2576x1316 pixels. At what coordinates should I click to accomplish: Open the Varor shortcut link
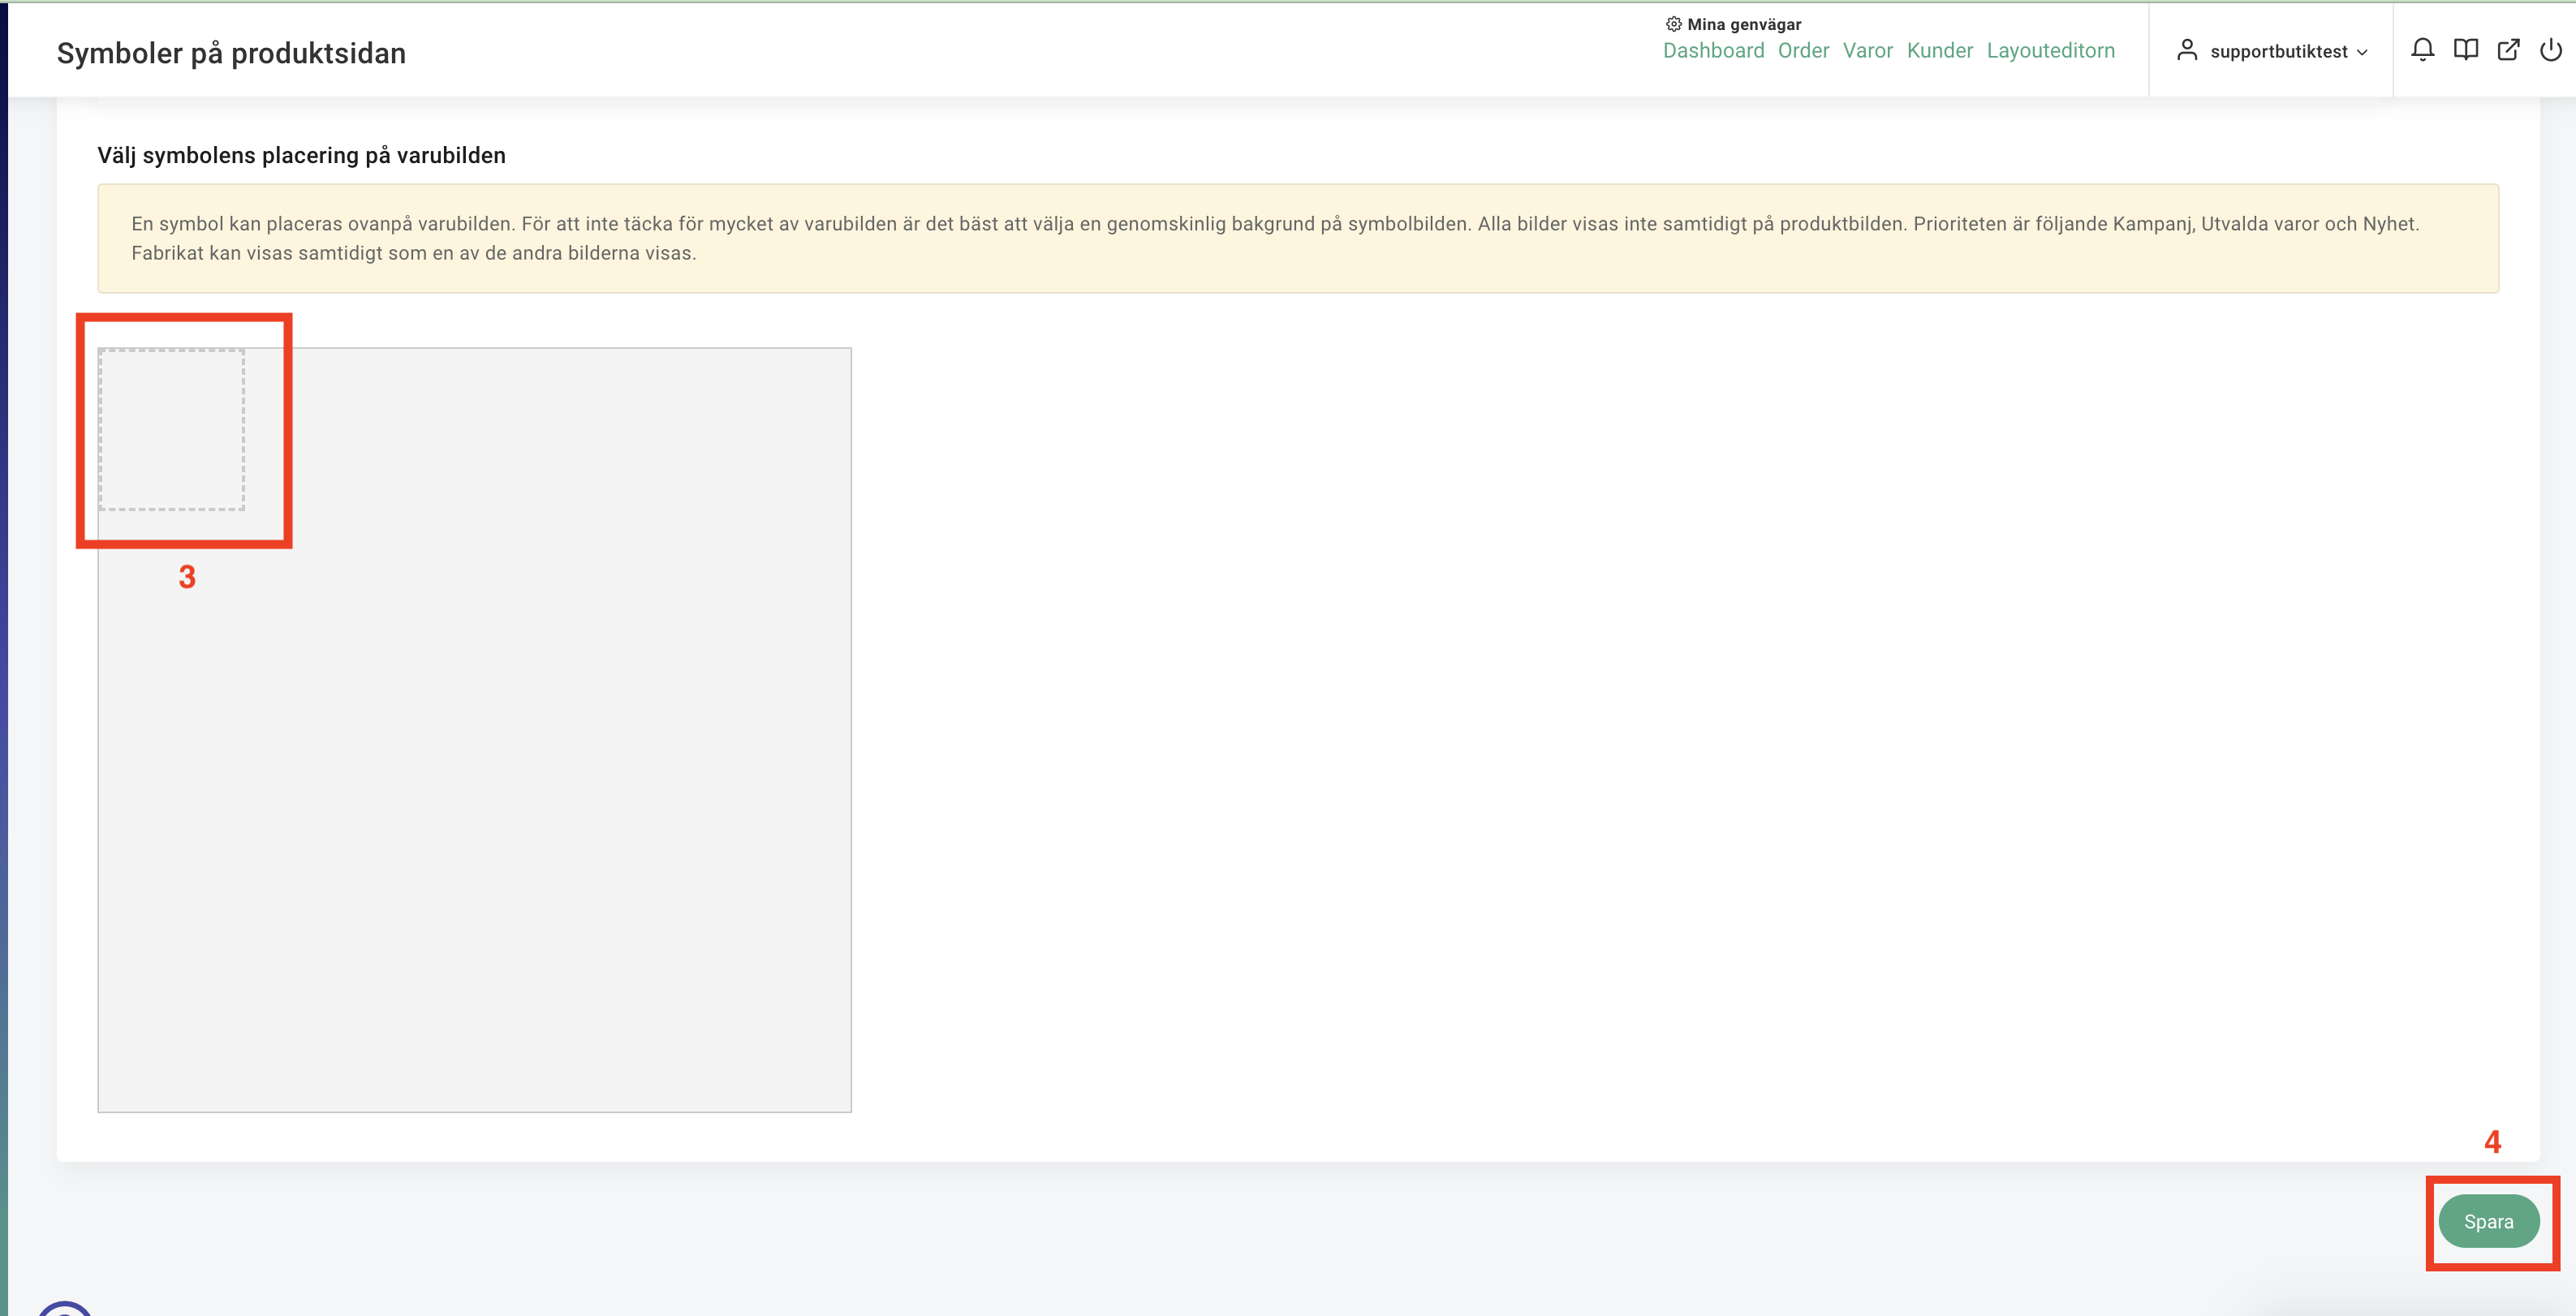pyautogui.click(x=1867, y=51)
